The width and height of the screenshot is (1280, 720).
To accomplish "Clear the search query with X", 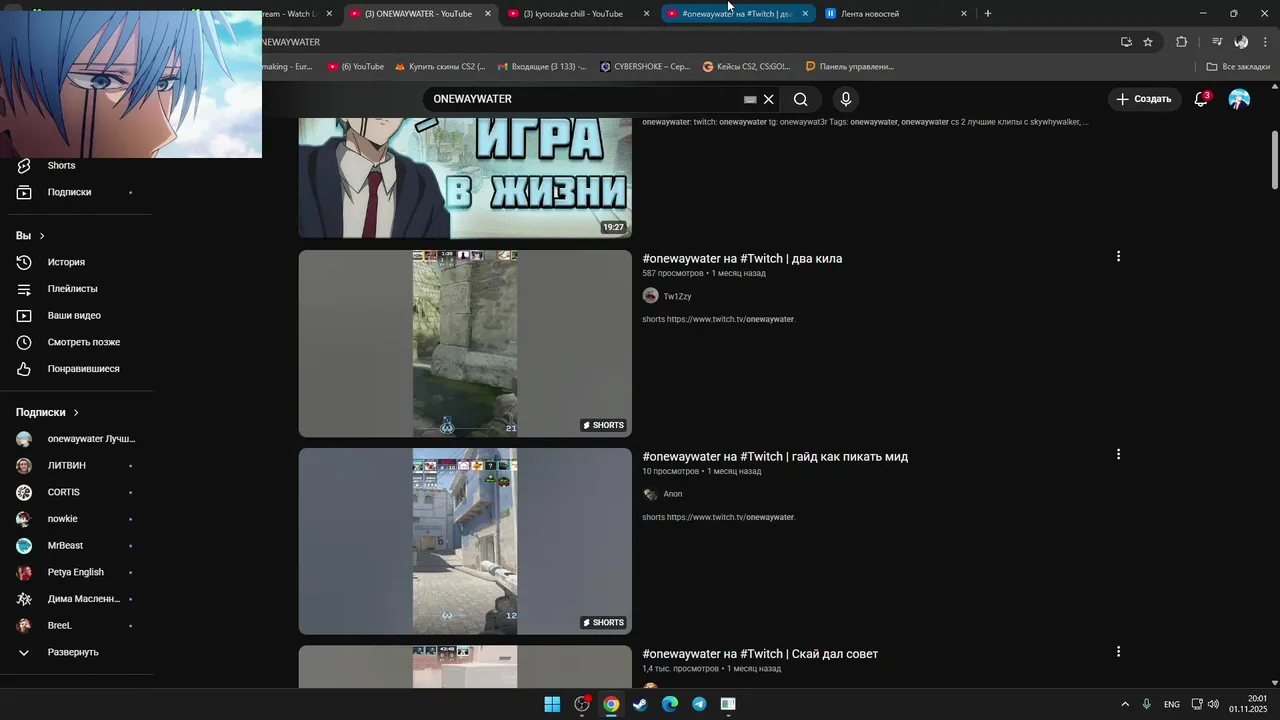I will pos(769,99).
